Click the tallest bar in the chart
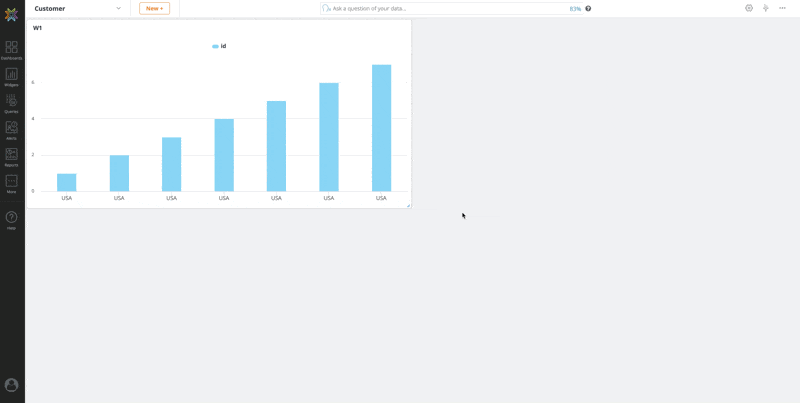800x403 pixels. point(381,128)
